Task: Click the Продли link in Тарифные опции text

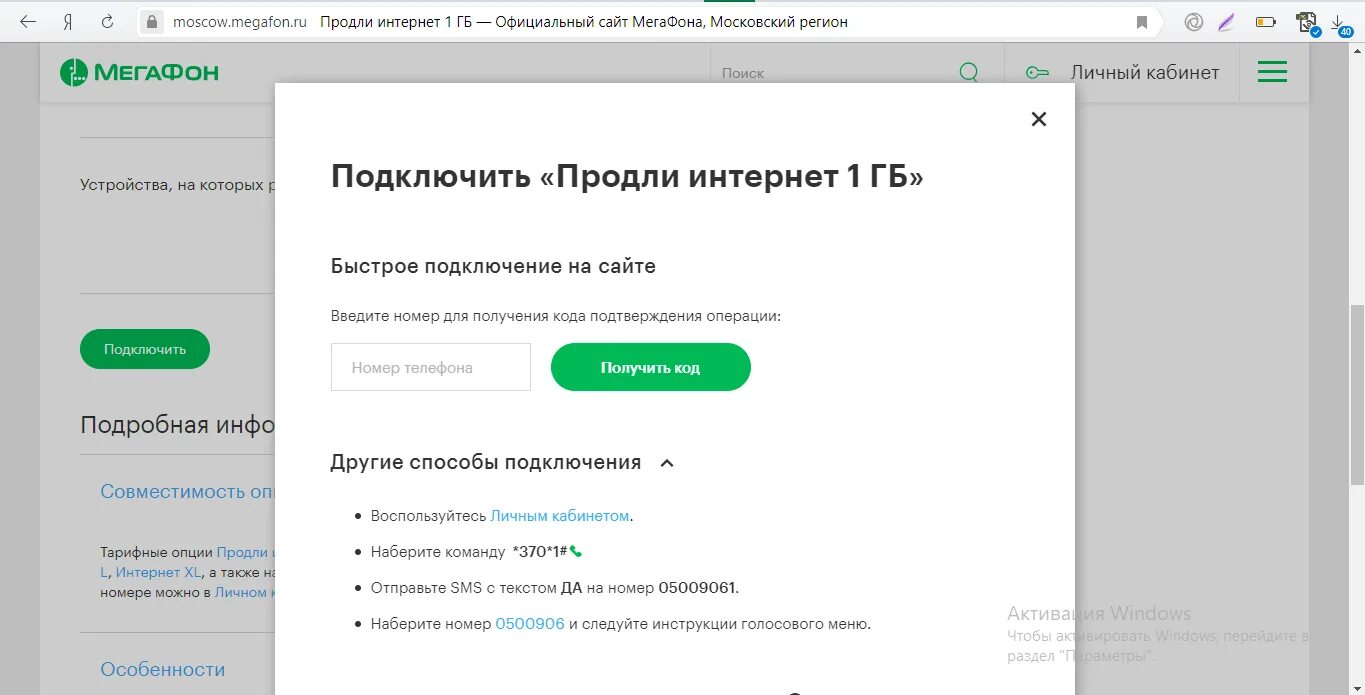Action: tap(245, 552)
